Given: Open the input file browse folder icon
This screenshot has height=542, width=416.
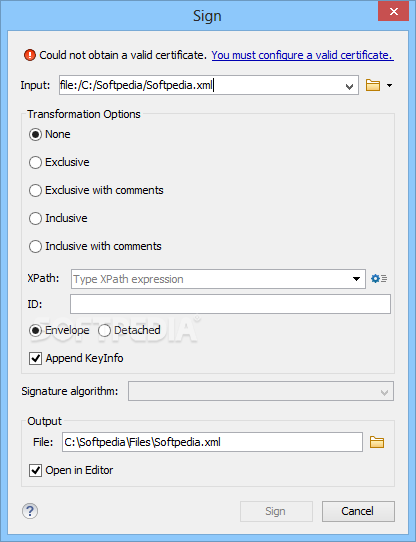Looking at the screenshot, I should click(373, 85).
